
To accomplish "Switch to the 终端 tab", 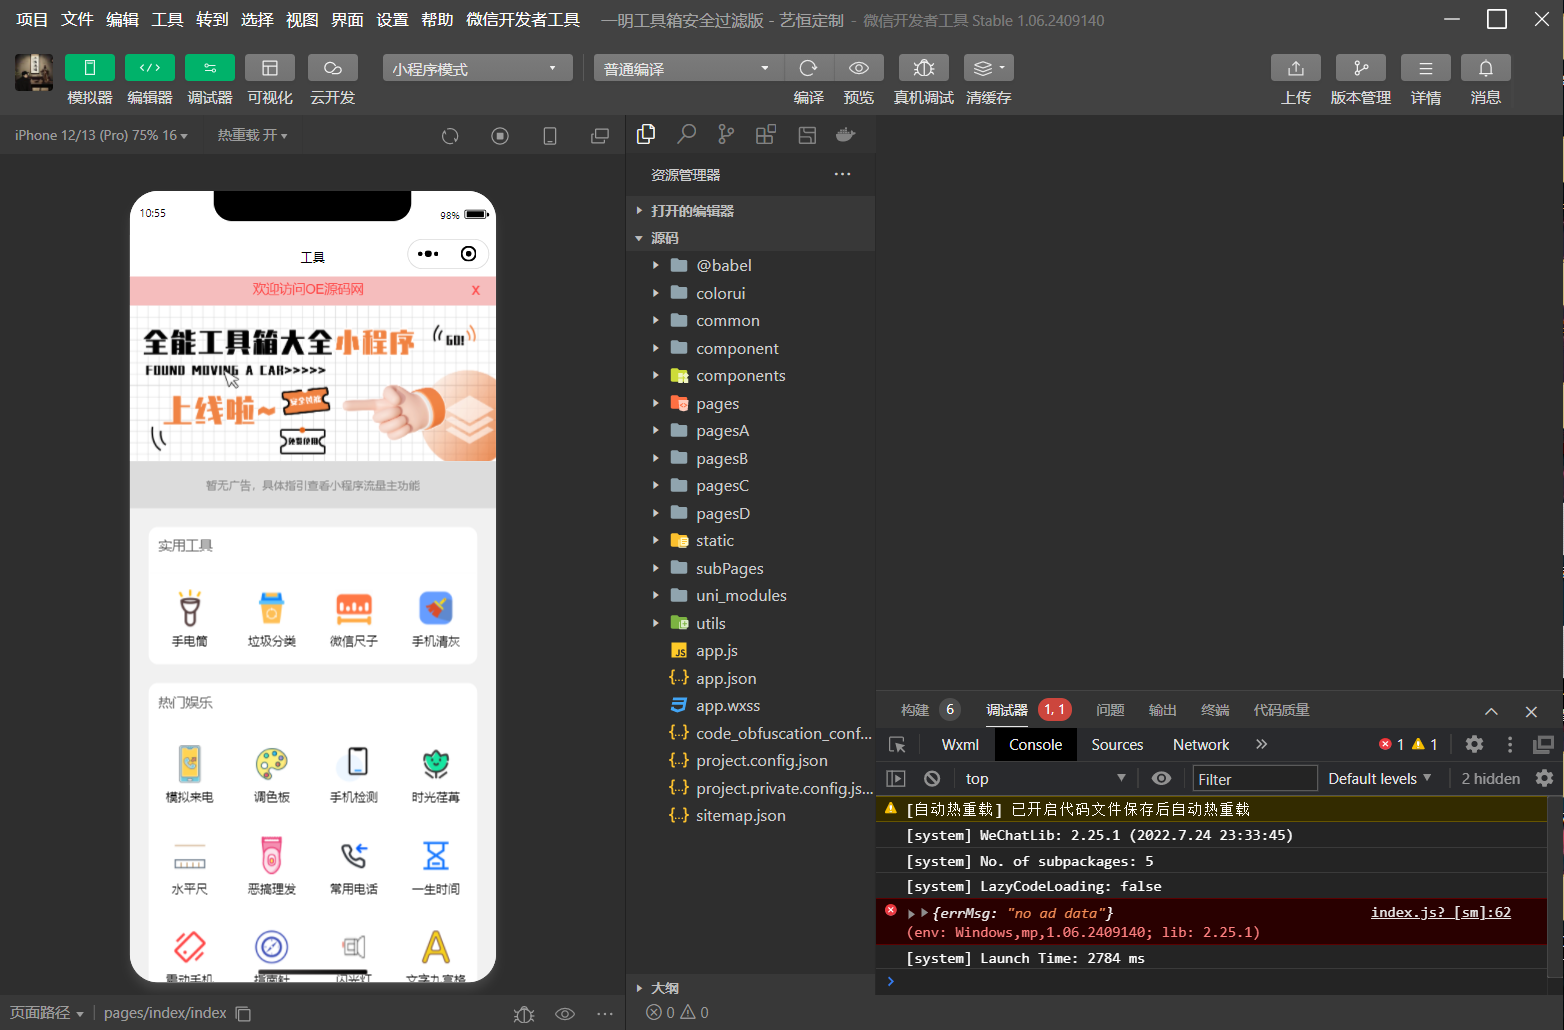I will pyautogui.click(x=1215, y=710).
